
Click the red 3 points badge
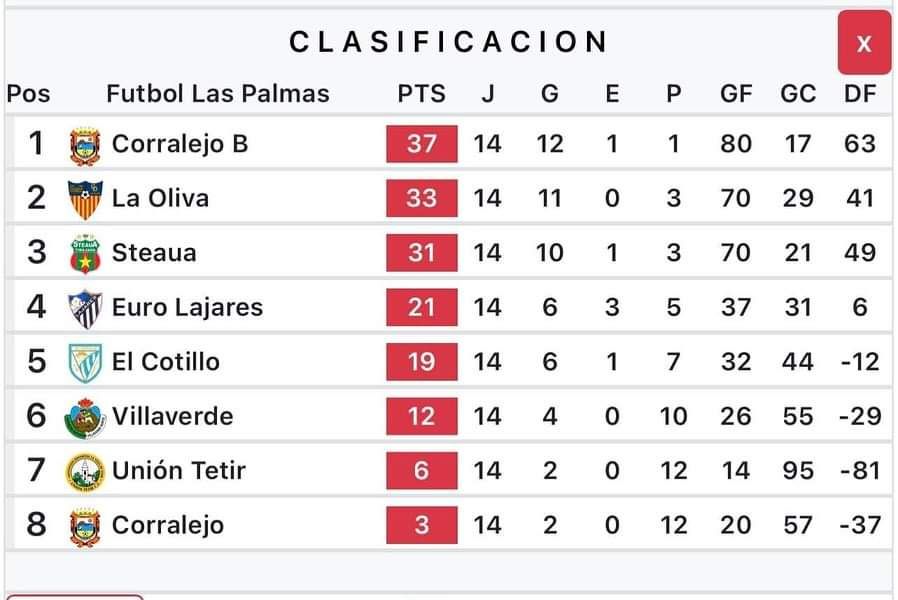pyautogui.click(x=422, y=525)
